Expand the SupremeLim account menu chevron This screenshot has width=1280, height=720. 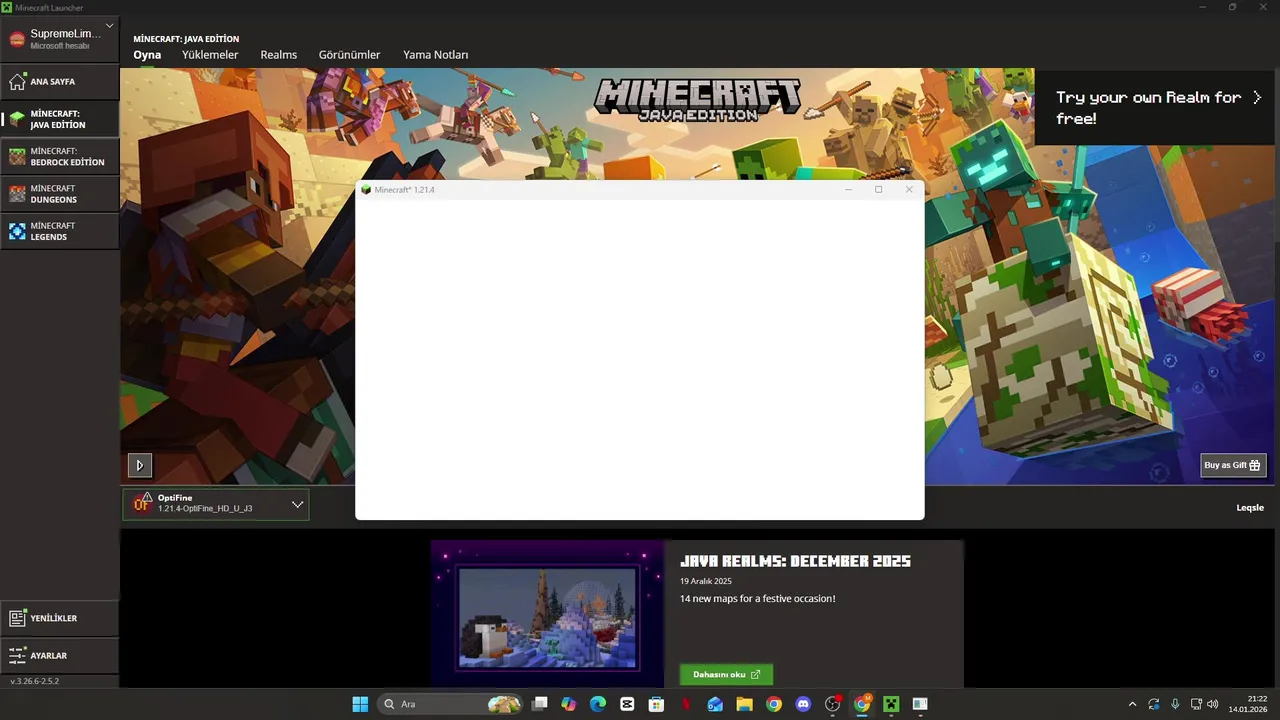tap(110, 26)
